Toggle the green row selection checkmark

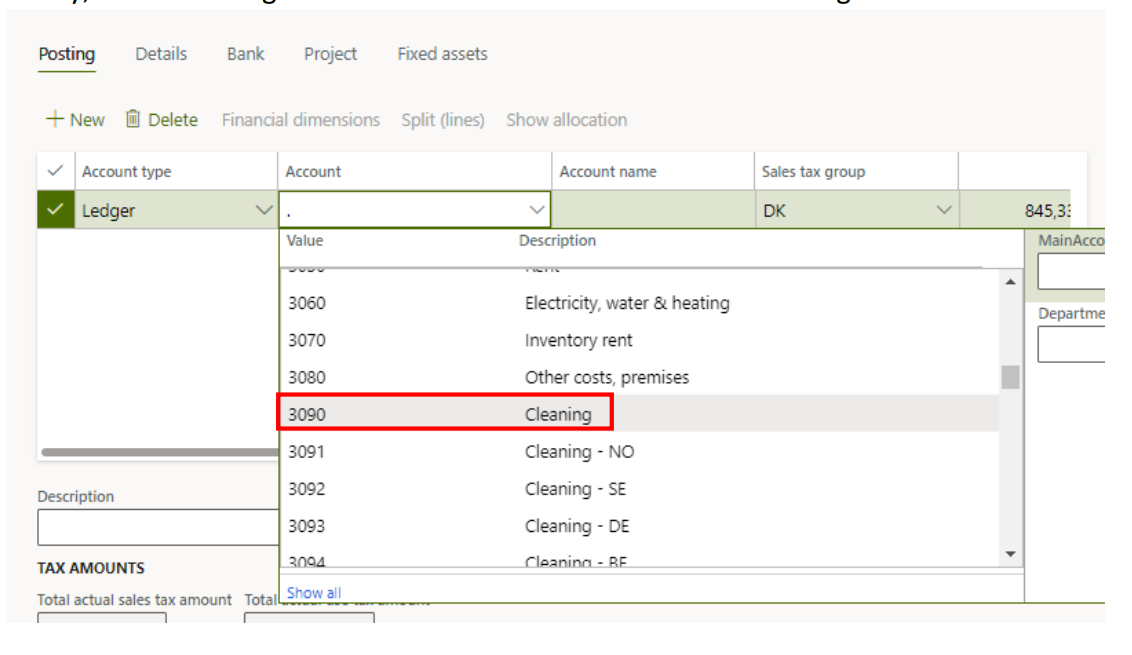click(x=55, y=210)
